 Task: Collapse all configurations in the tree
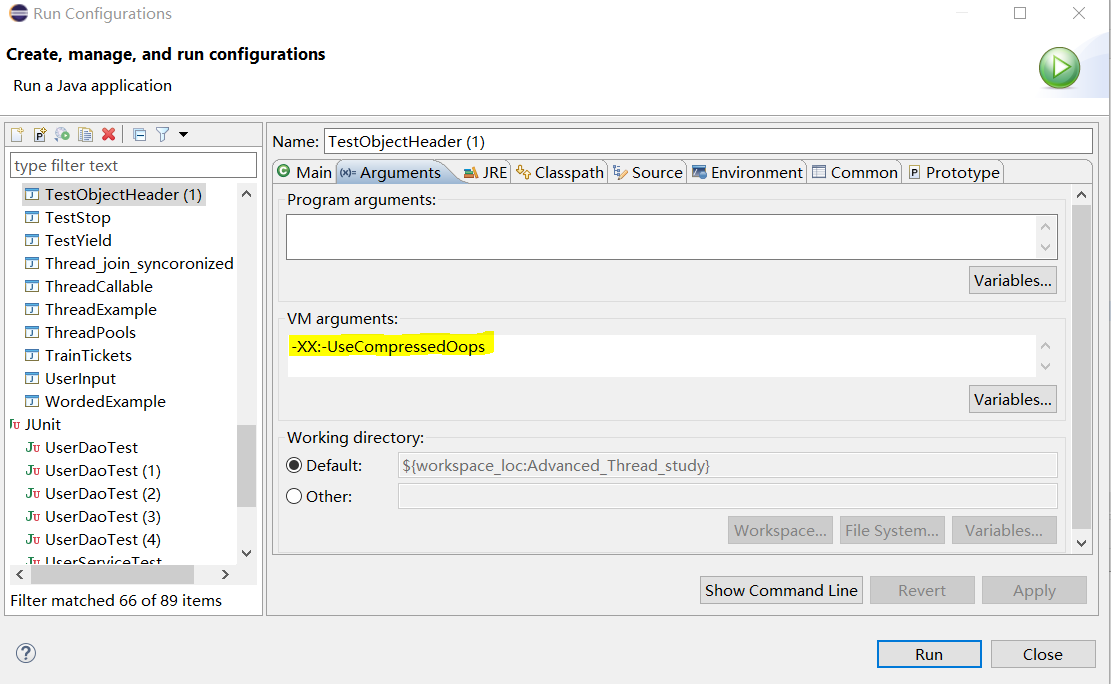coord(140,134)
